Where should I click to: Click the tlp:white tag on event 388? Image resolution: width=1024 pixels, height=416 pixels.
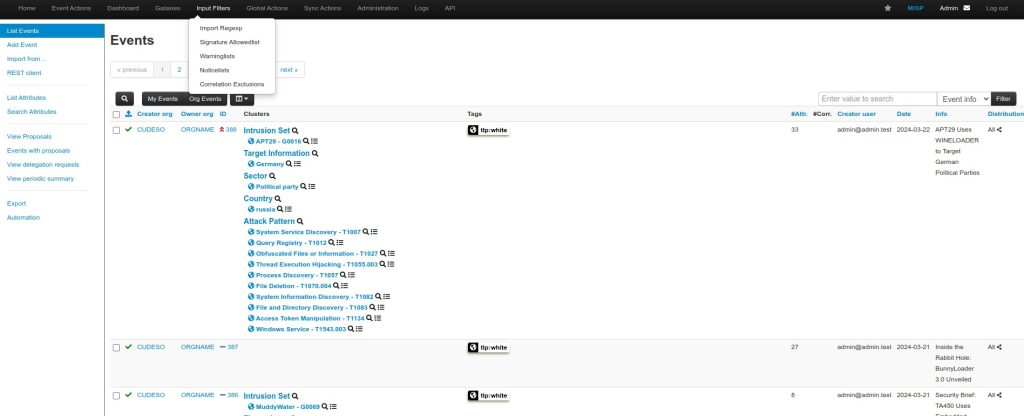pyautogui.click(x=488, y=130)
